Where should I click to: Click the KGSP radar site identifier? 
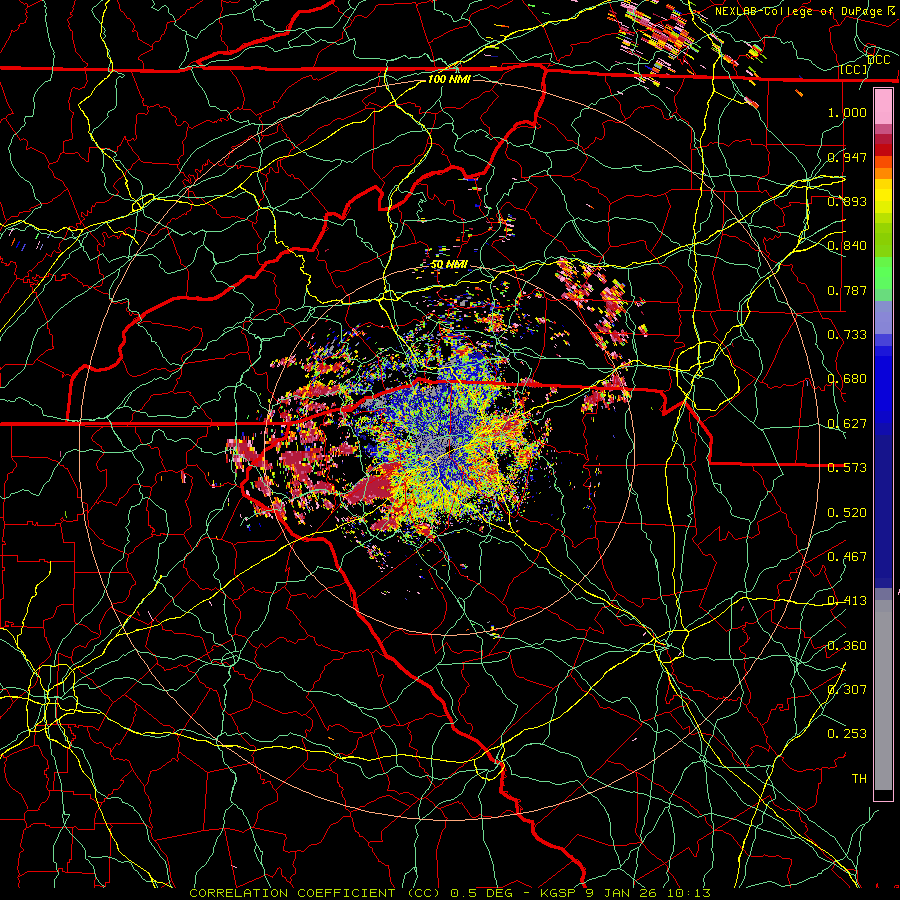(559, 893)
